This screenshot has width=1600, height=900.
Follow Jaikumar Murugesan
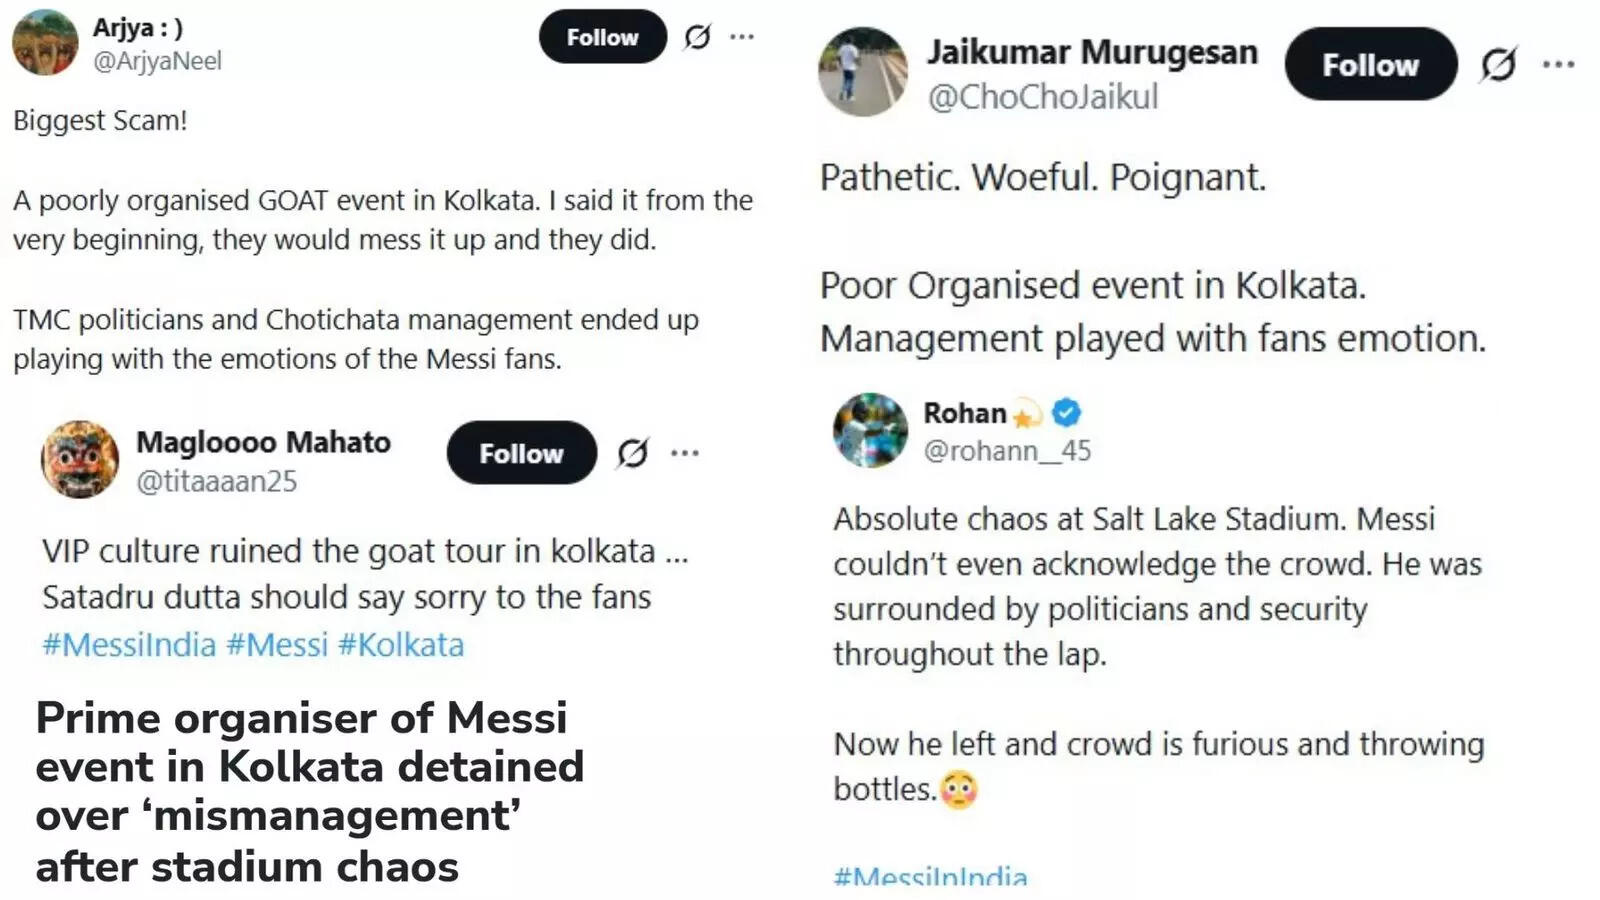point(1370,65)
